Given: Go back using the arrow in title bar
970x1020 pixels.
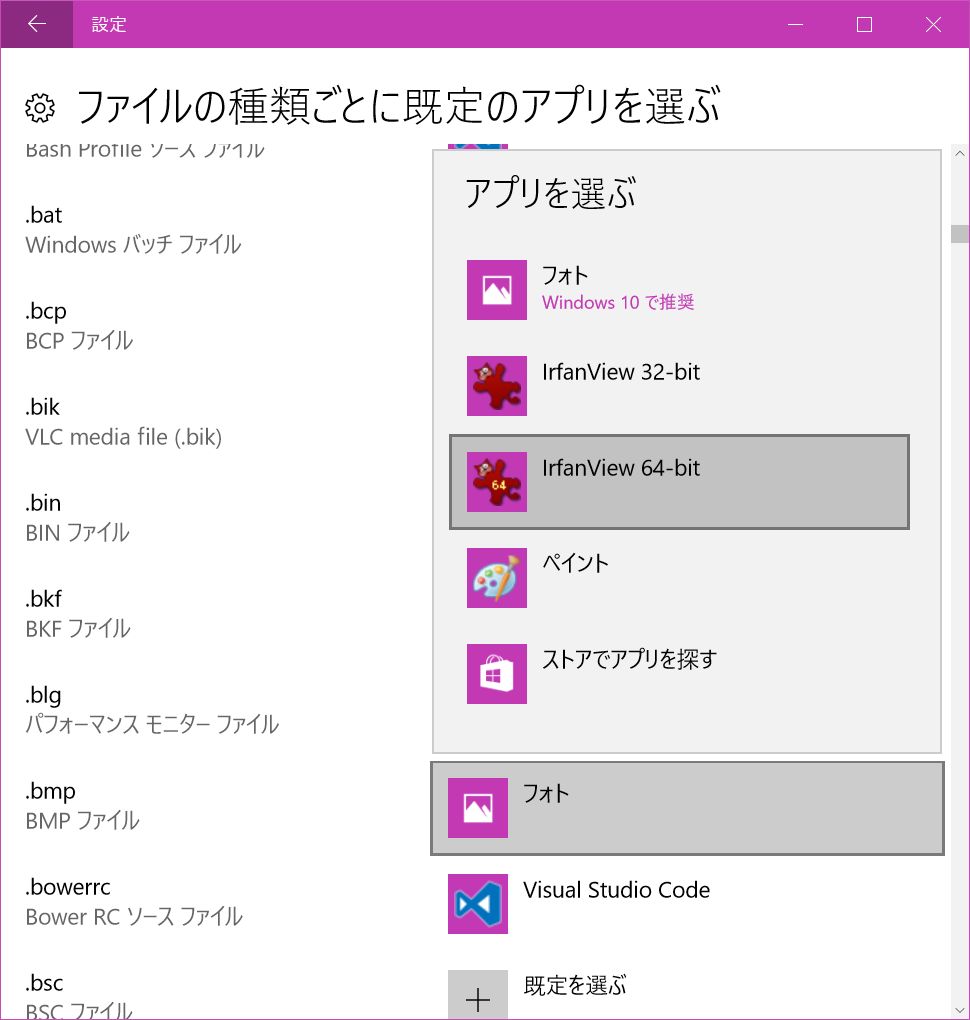Looking at the screenshot, I should coord(36,24).
